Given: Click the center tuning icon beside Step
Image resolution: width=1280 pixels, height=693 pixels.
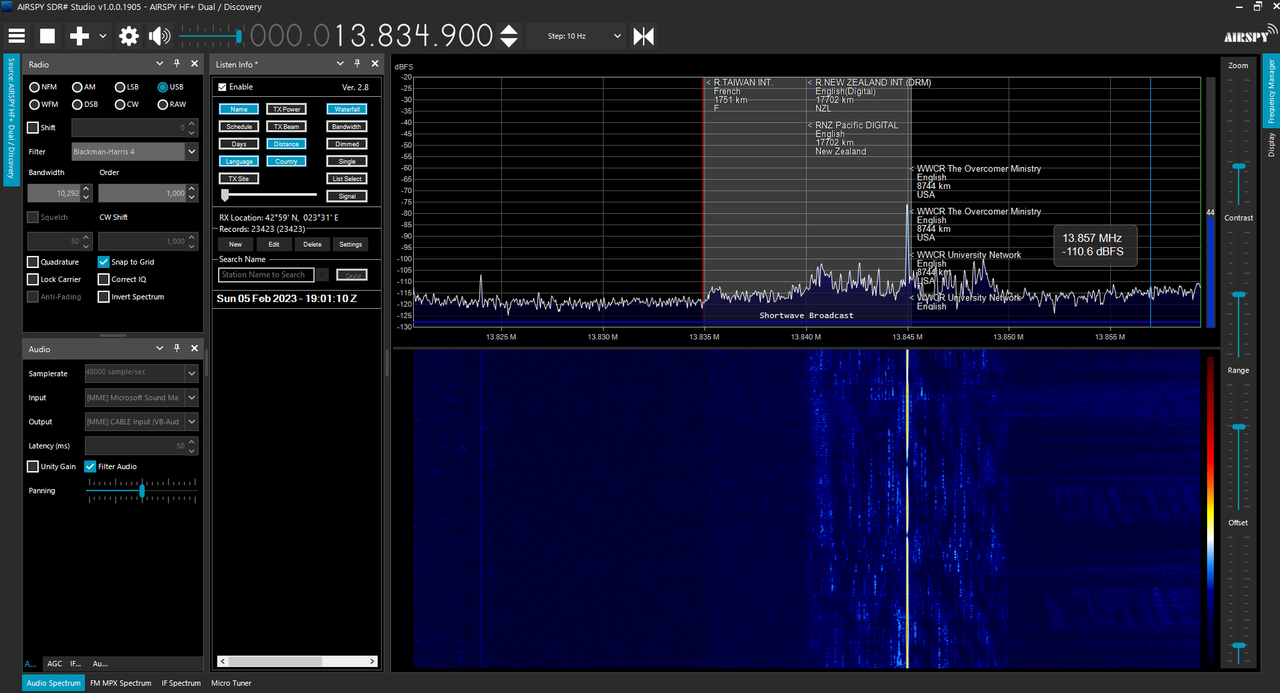Looking at the screenshot, I should point(644,36).
